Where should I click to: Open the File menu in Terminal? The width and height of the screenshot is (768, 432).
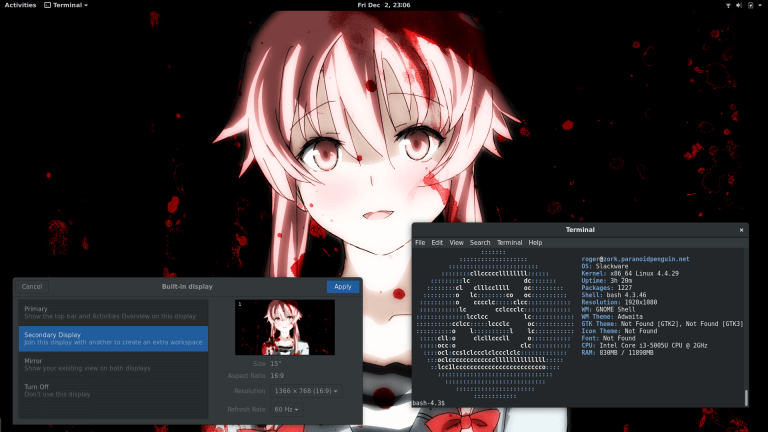tap(420, 242)
